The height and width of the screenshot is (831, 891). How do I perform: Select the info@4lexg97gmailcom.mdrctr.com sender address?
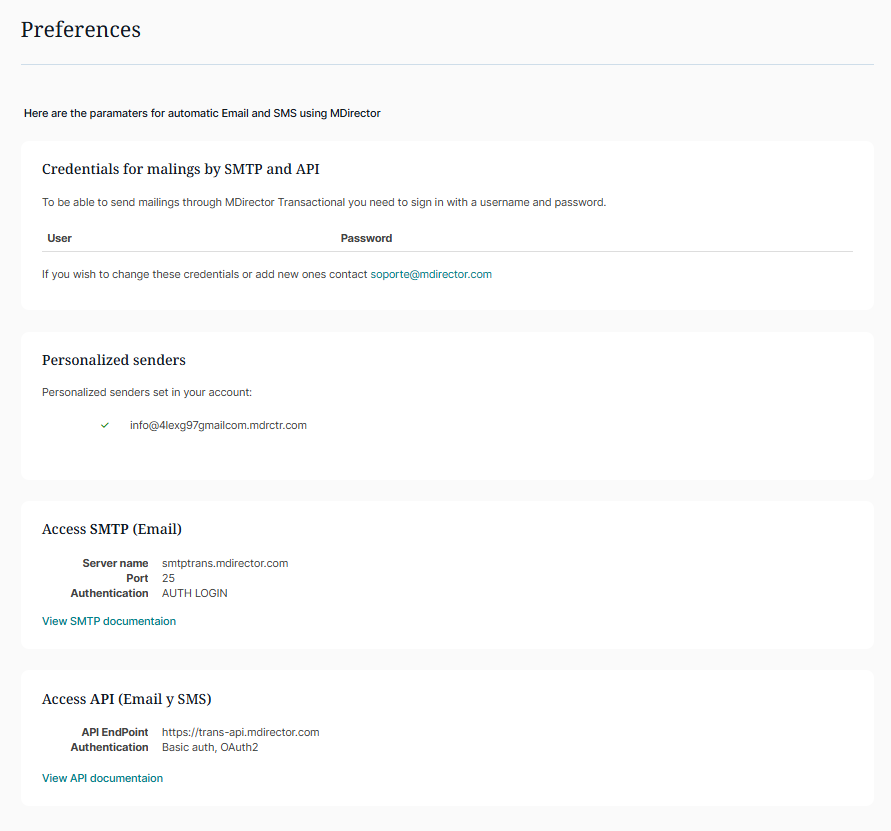tap(218, 425)
